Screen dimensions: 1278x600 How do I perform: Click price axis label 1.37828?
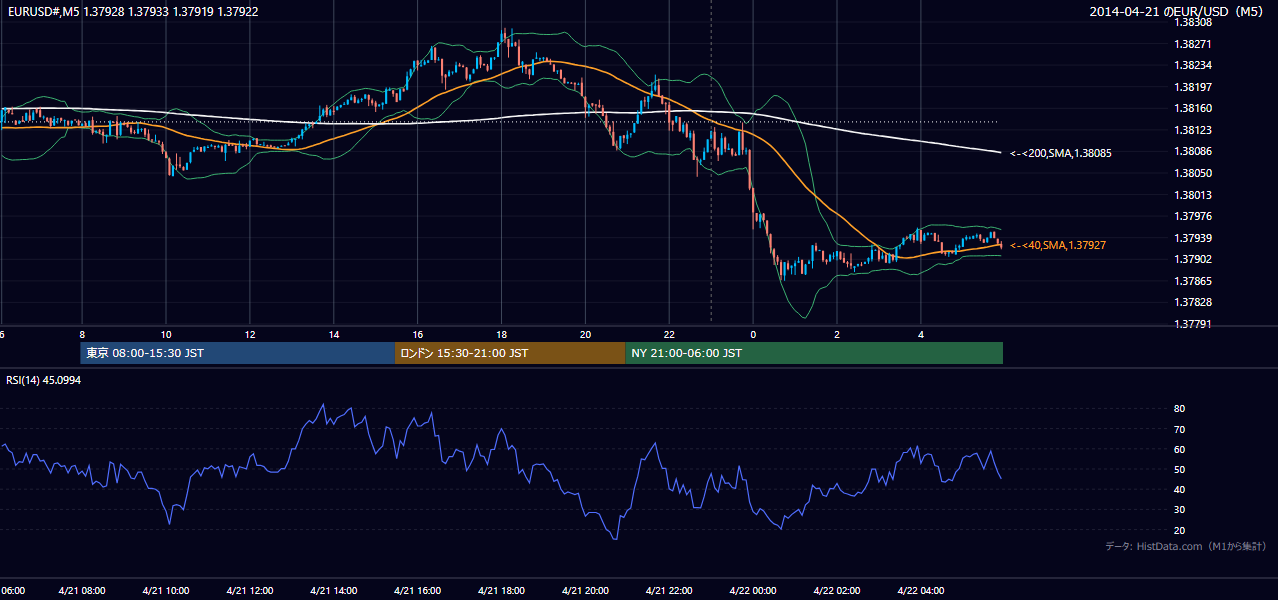point(1192,302)
